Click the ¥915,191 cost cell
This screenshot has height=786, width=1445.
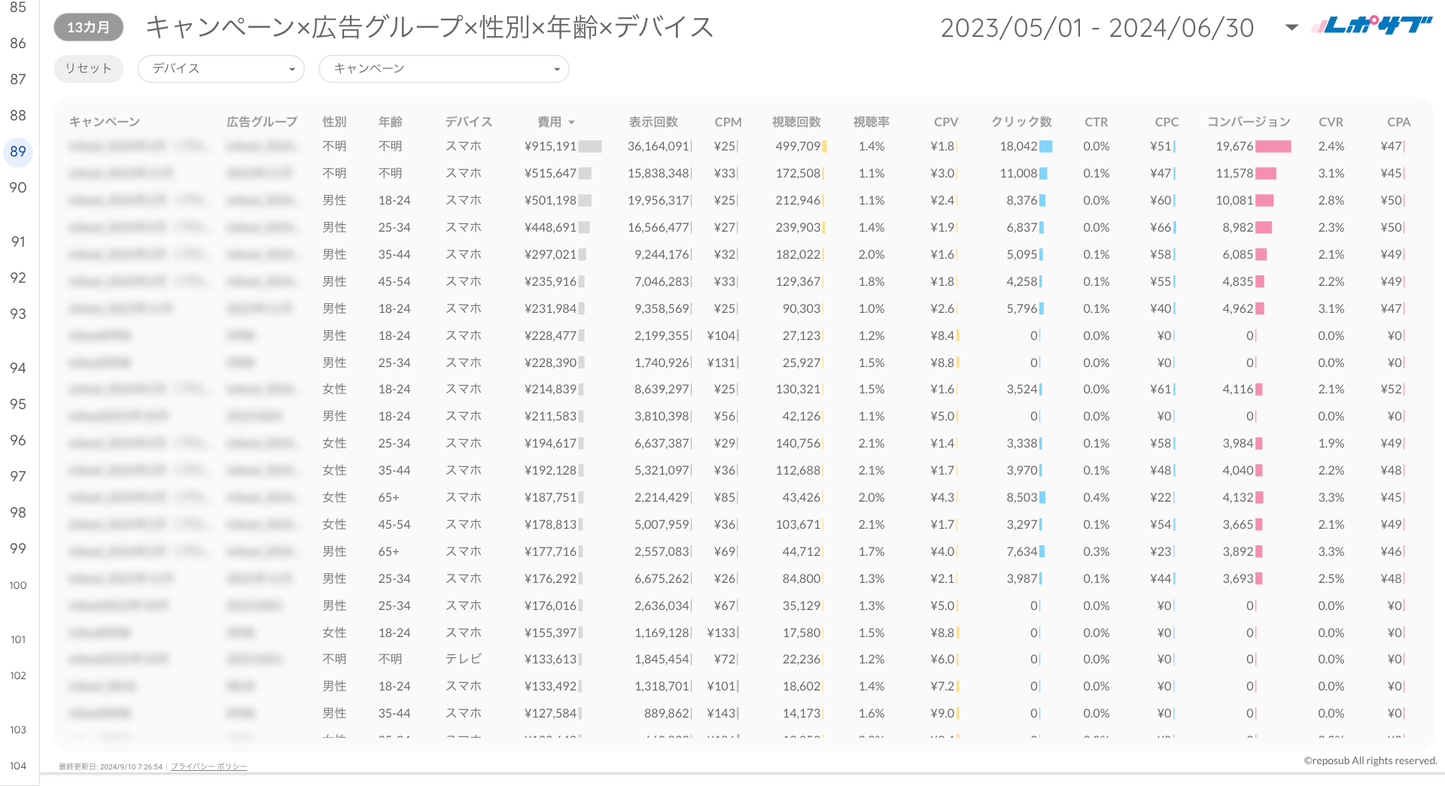pos(550,146)
